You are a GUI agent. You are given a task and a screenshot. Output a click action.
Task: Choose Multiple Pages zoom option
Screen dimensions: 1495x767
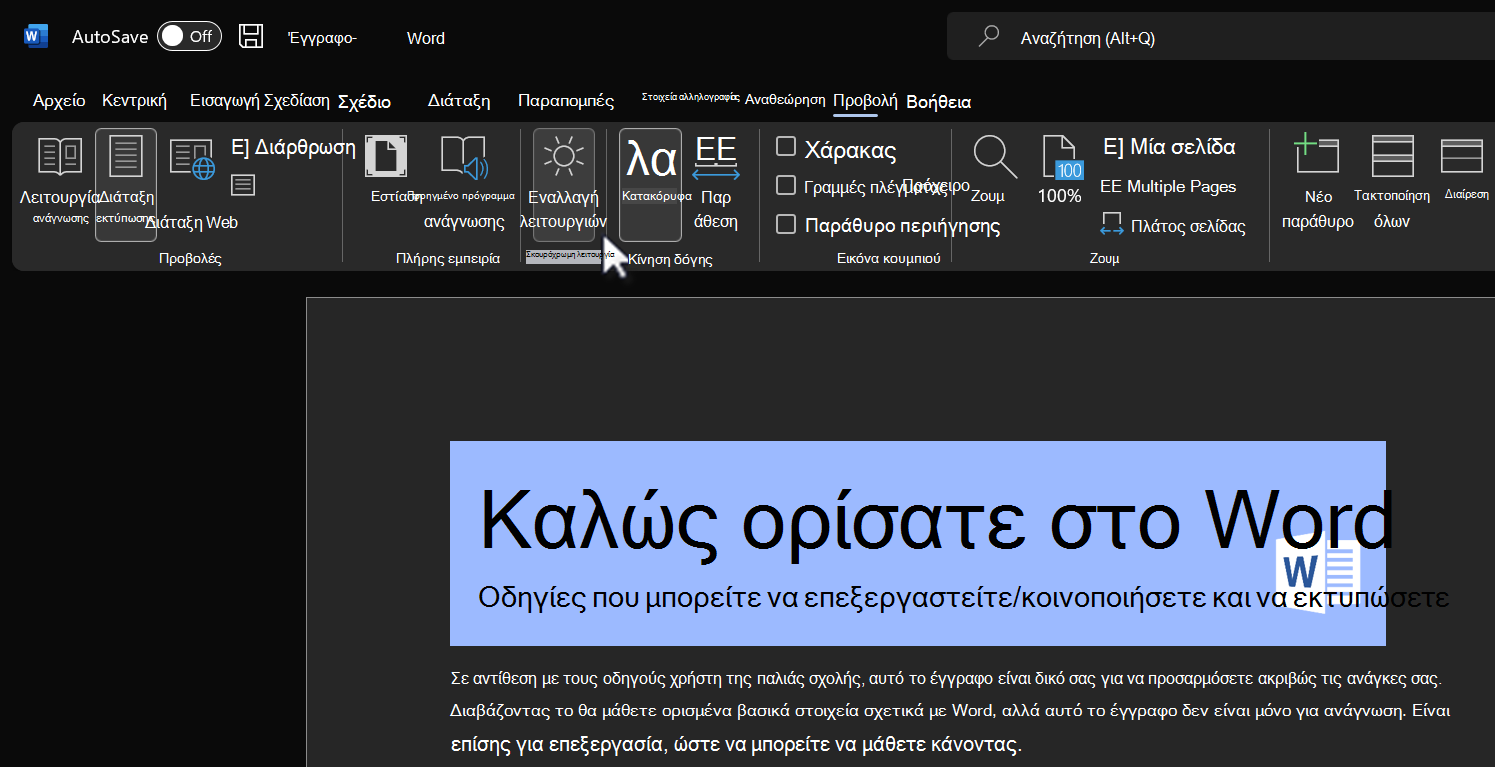coord(1168,186)
